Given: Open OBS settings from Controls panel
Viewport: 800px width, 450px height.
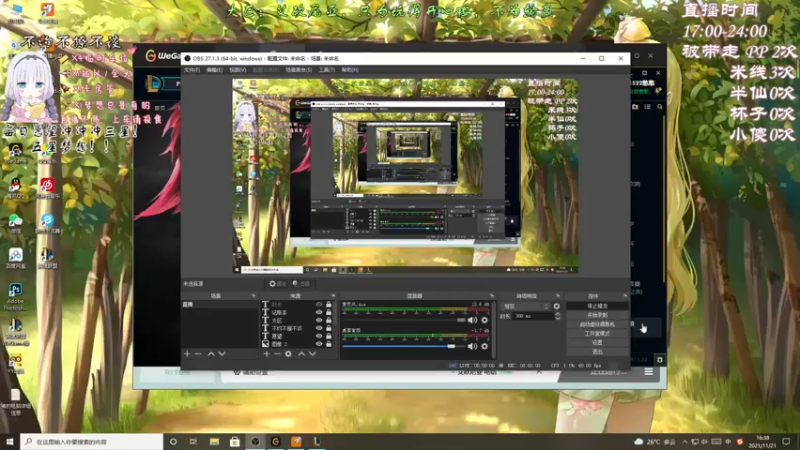Looking at the screenshot, I should coord(597,343).
